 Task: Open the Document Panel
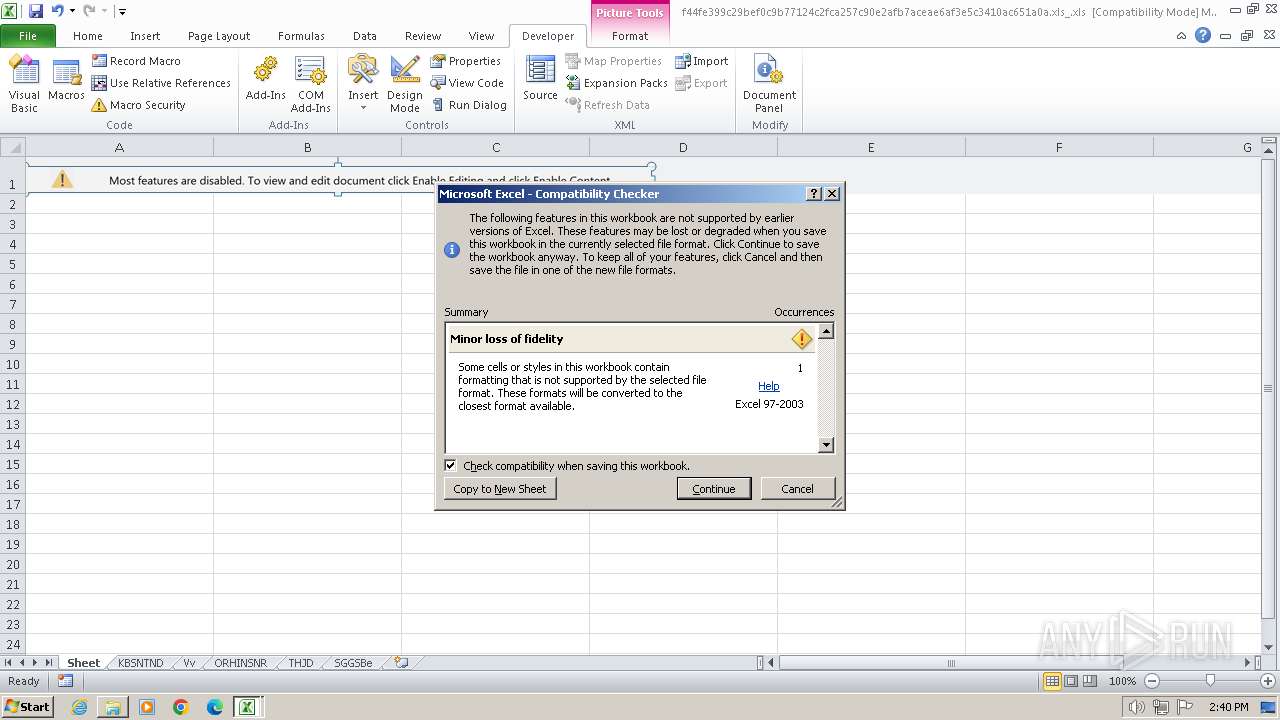pos(769,85)
